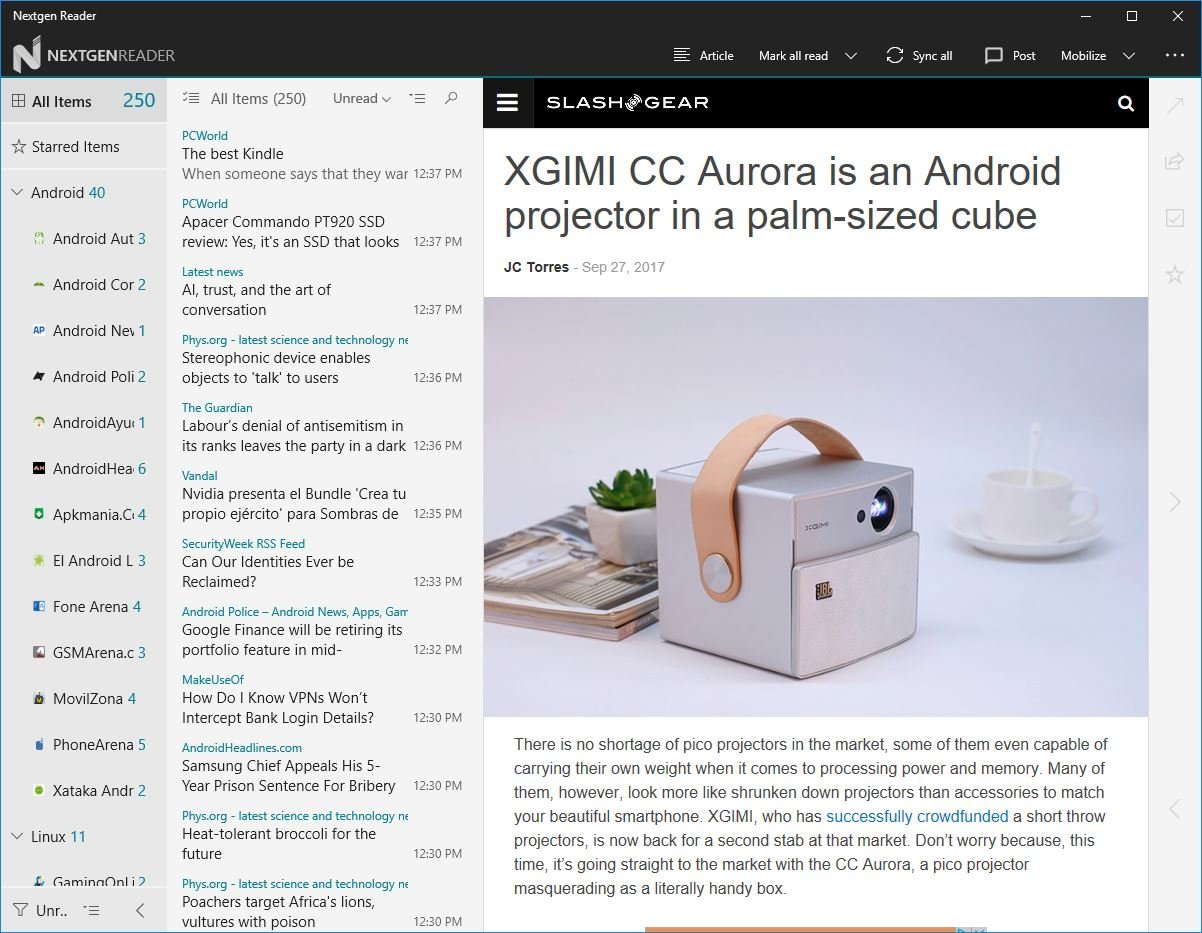Screen dimensions: 1202x933
Task: Open 'Poachers target Africa's lions' article
Action: pos(324,902)
